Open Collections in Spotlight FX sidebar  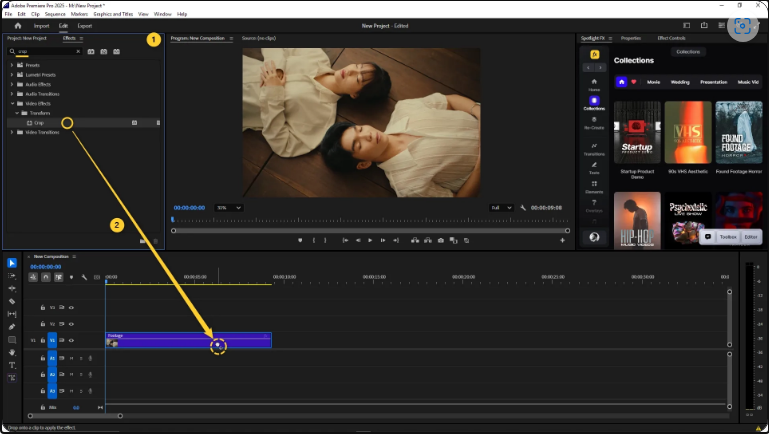[594, 103]
